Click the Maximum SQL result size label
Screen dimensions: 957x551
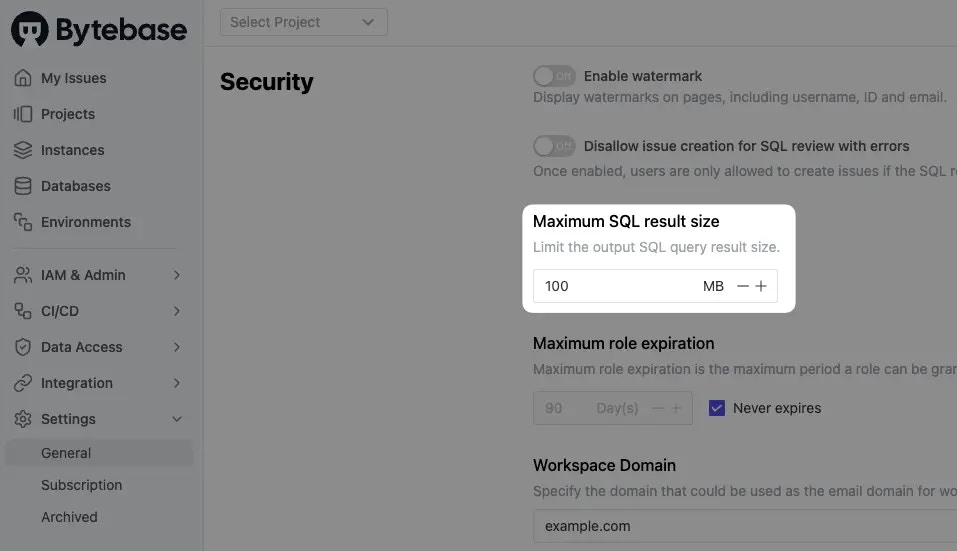pyautogui.click(x=626, y=221)
